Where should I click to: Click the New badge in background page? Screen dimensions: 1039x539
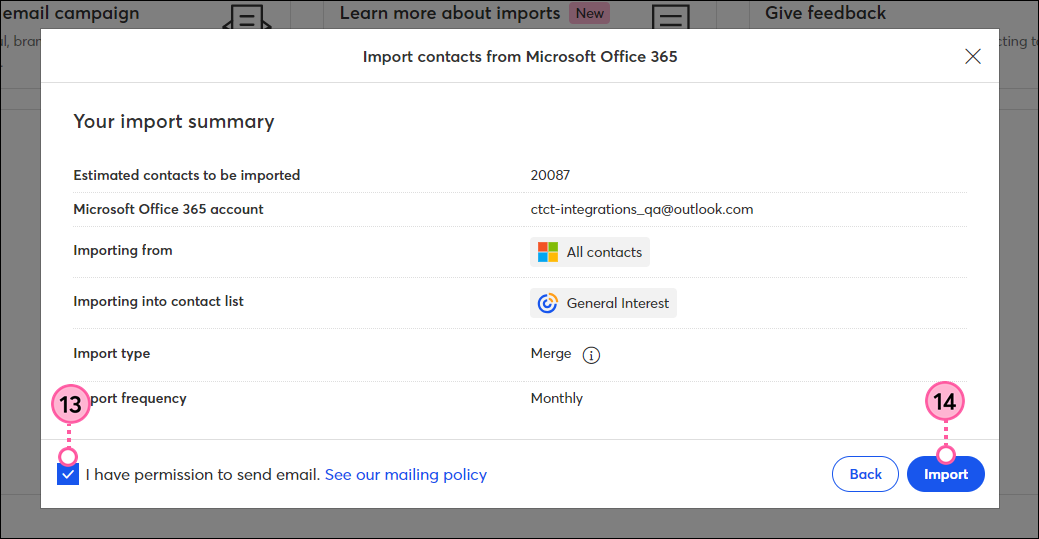[x=589, y=13]
